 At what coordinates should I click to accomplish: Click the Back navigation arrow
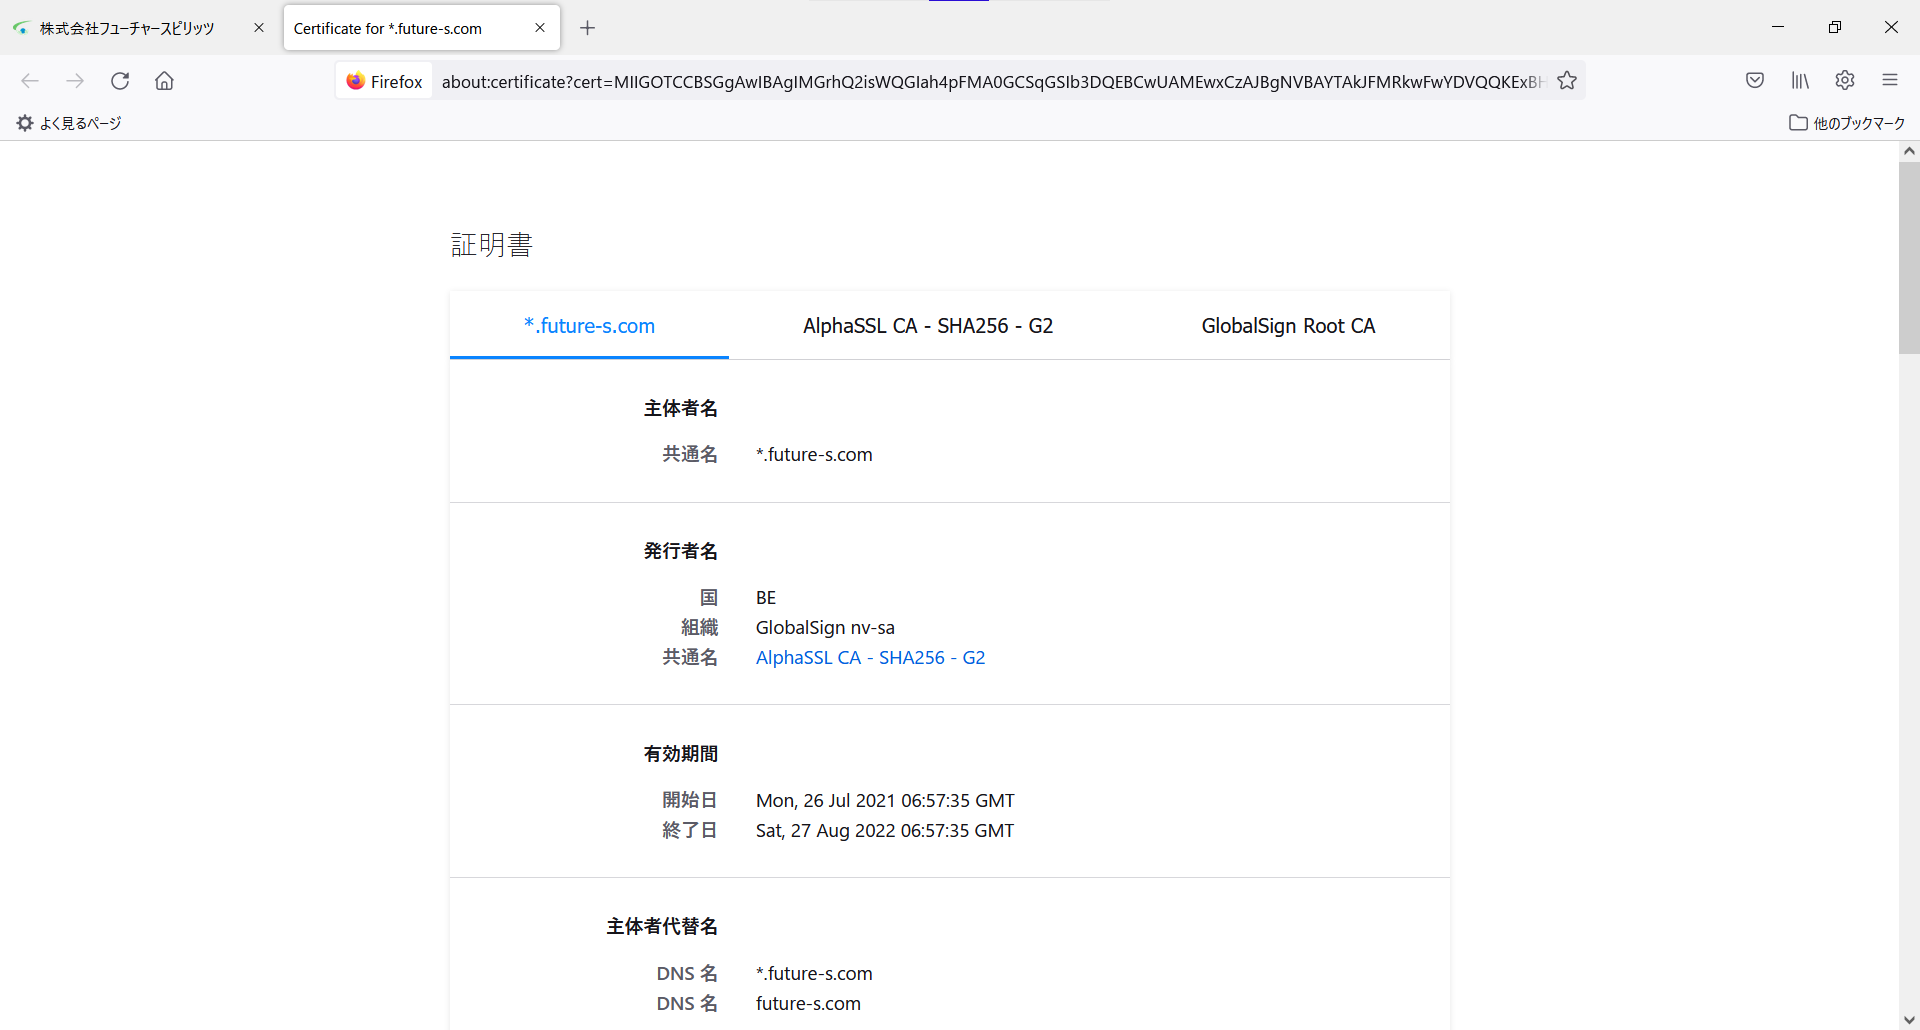(x=30, y=81)
